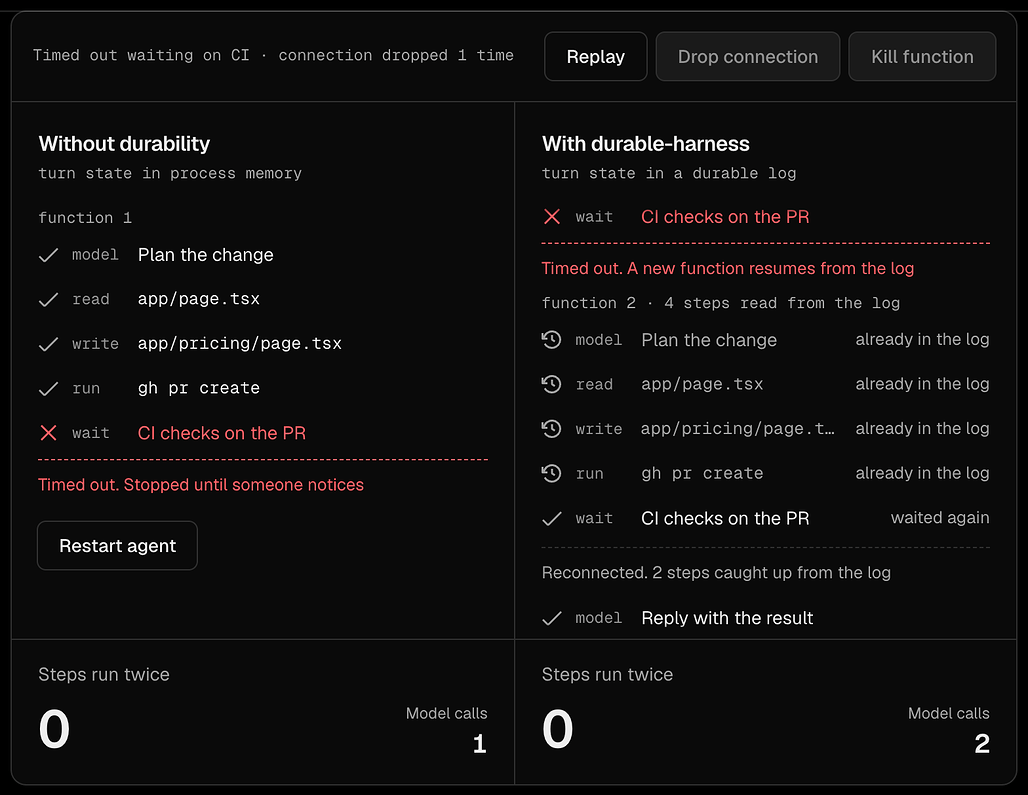Select the 'Without durability' heading
The image size is (1028, 795).
pos(125,144)
